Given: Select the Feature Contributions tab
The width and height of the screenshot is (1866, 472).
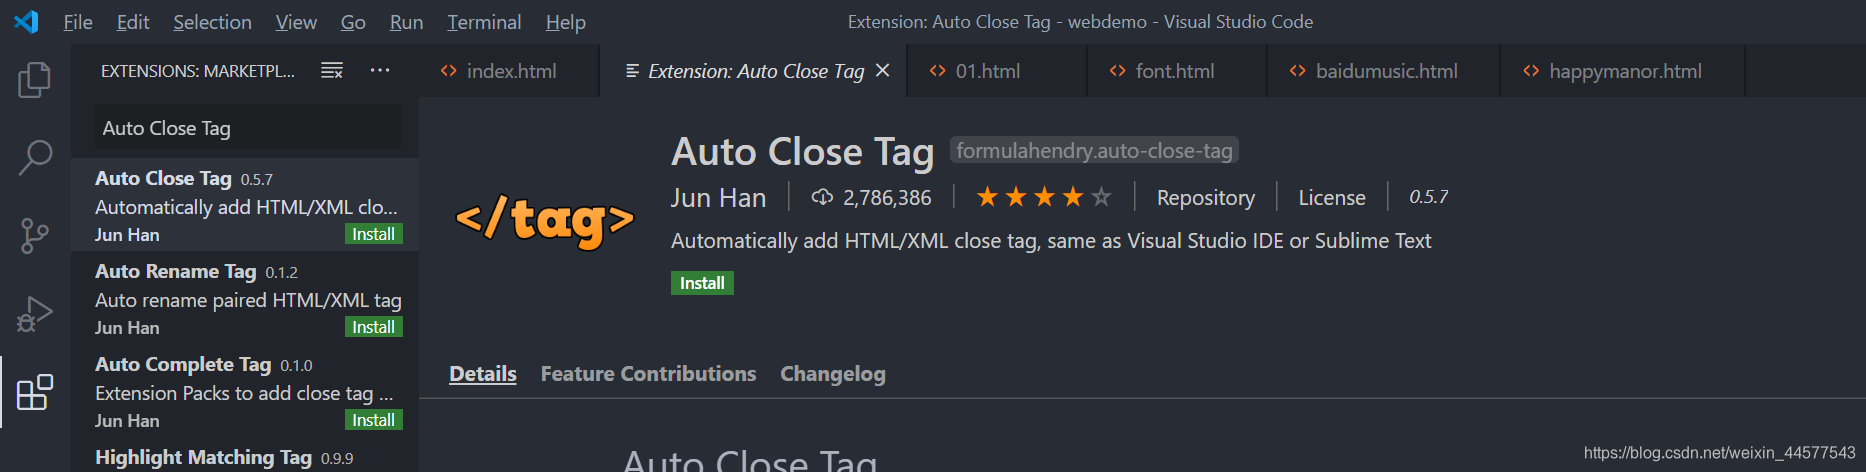Looking at the screenshot, I should click(x=648, y=374).
